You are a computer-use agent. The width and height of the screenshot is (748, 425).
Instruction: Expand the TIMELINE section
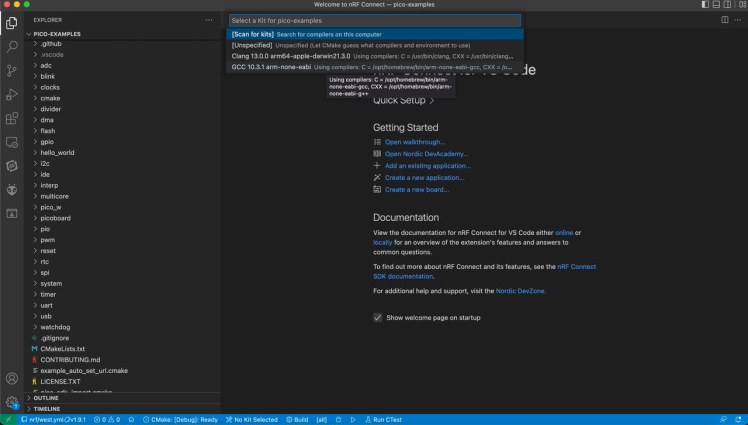pos(47,408)
